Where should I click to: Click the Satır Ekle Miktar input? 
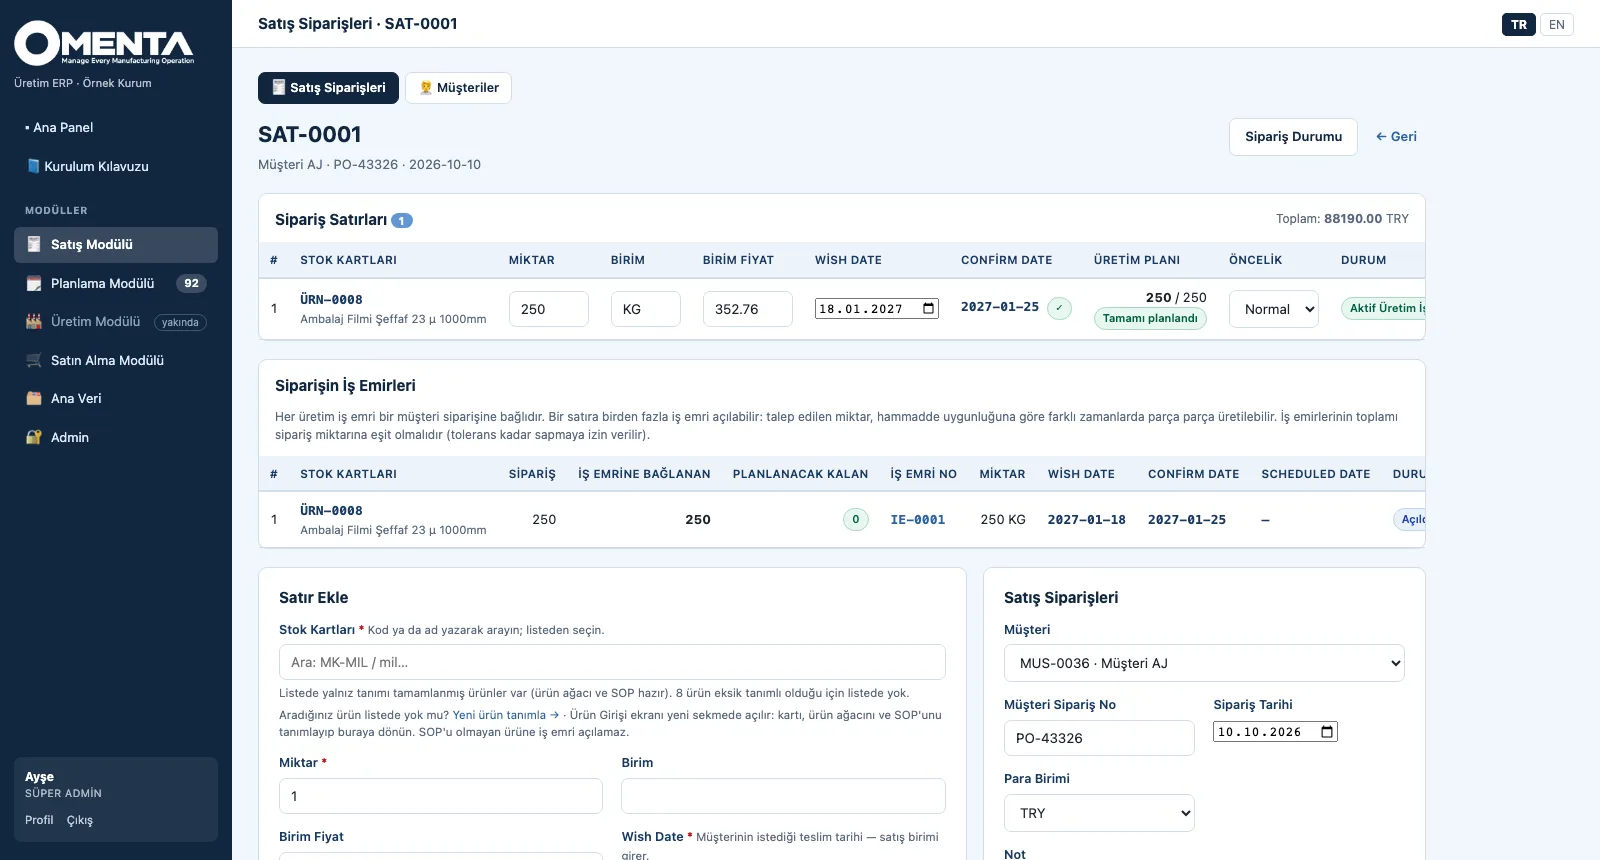tap(441, 796)
